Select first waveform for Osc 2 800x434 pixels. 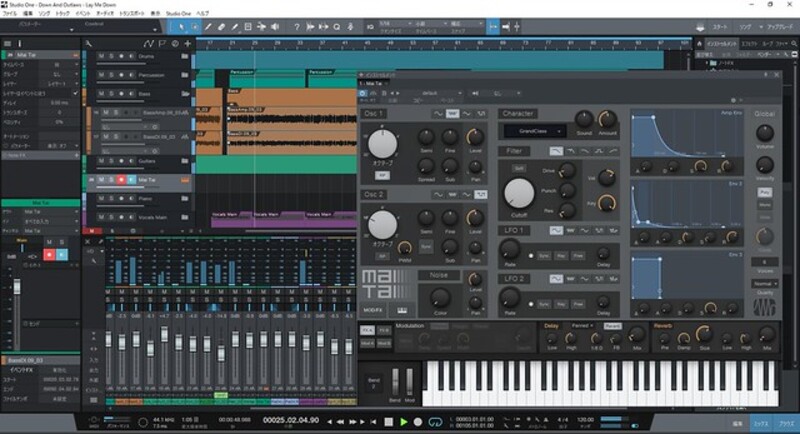pos(438,194)
